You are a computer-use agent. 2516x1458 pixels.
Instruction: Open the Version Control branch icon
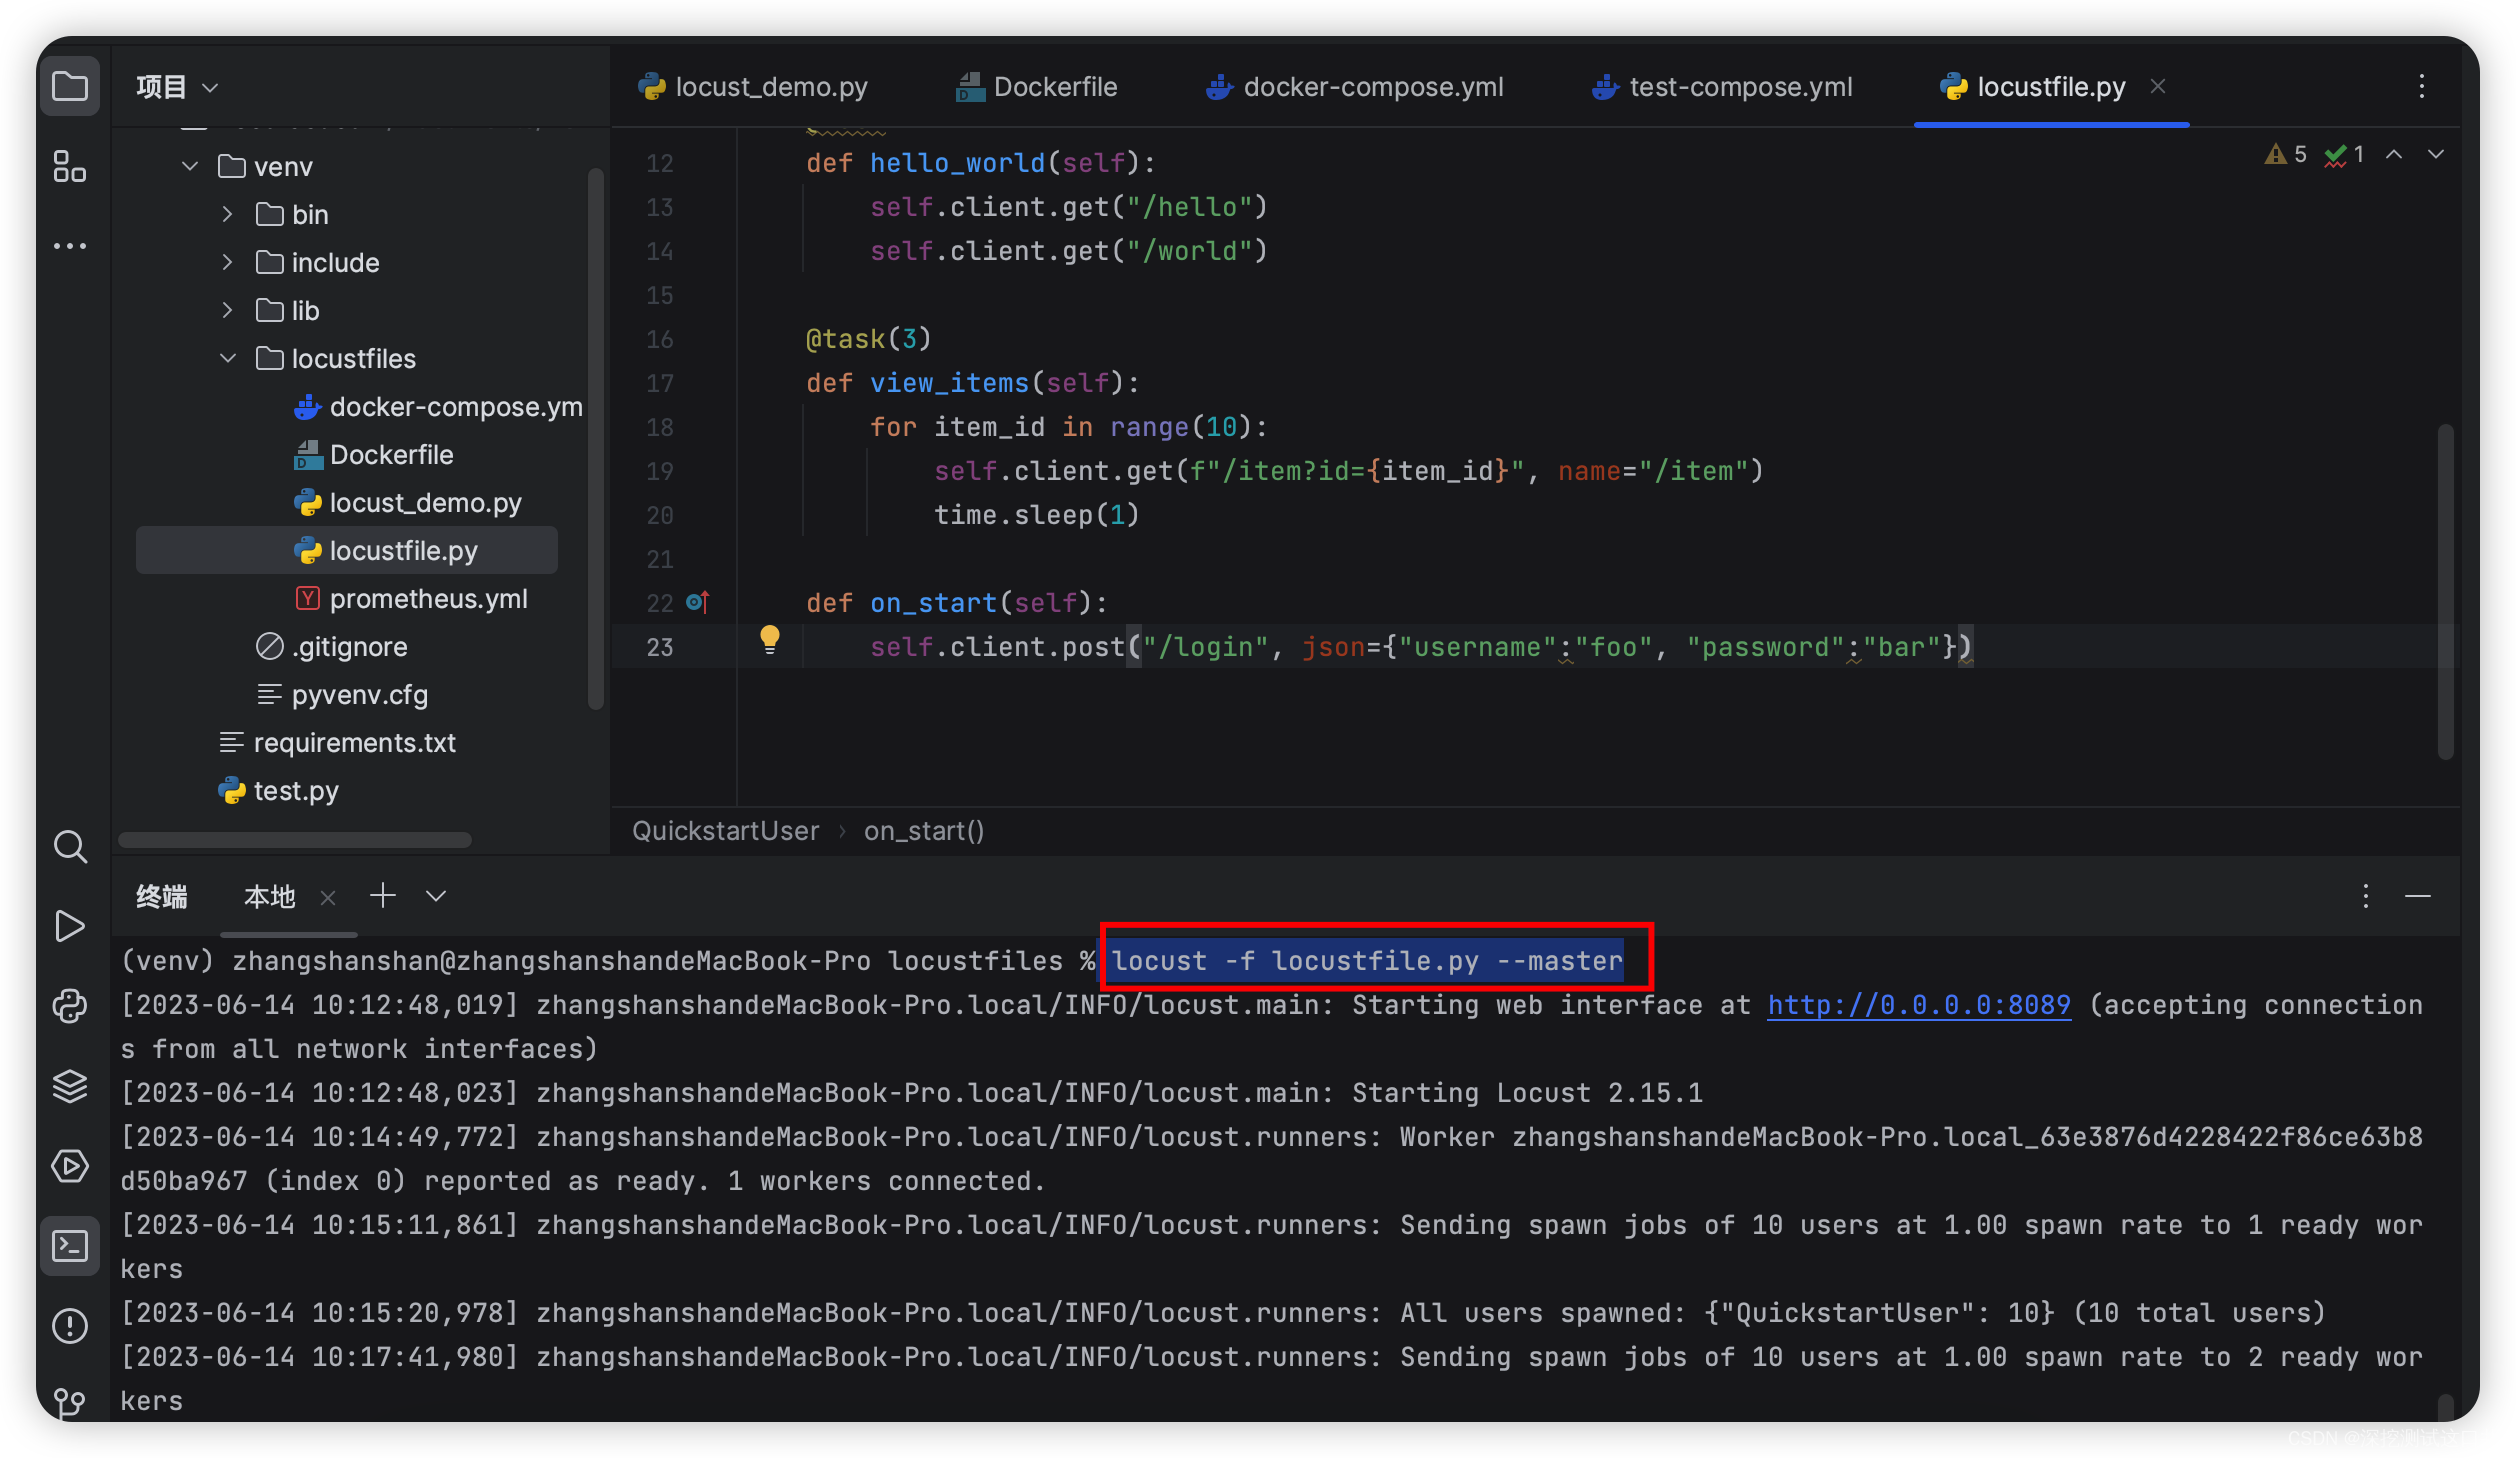click(x=69, y=1402)
